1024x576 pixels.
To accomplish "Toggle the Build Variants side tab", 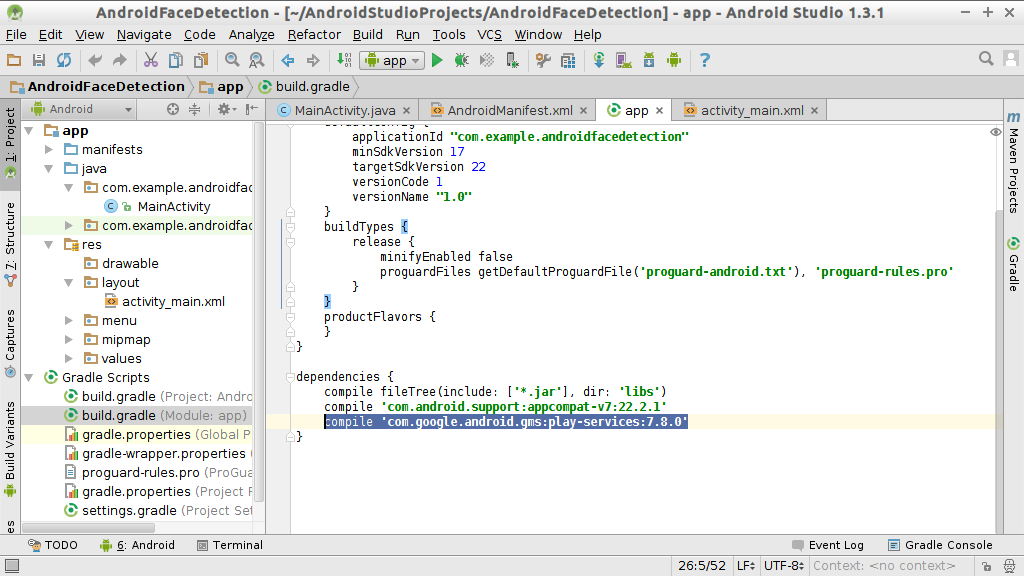I will [10, 448].
